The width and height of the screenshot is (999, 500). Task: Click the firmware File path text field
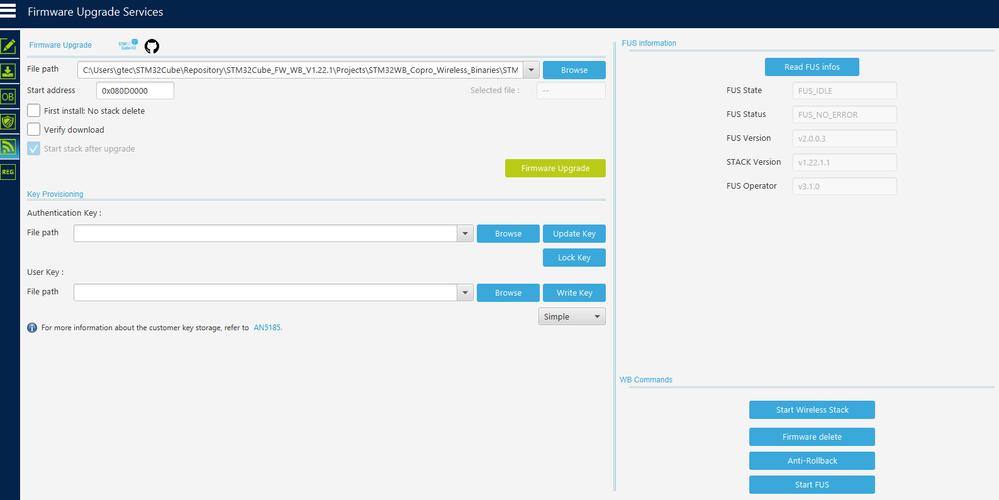[x=301, y=69]
